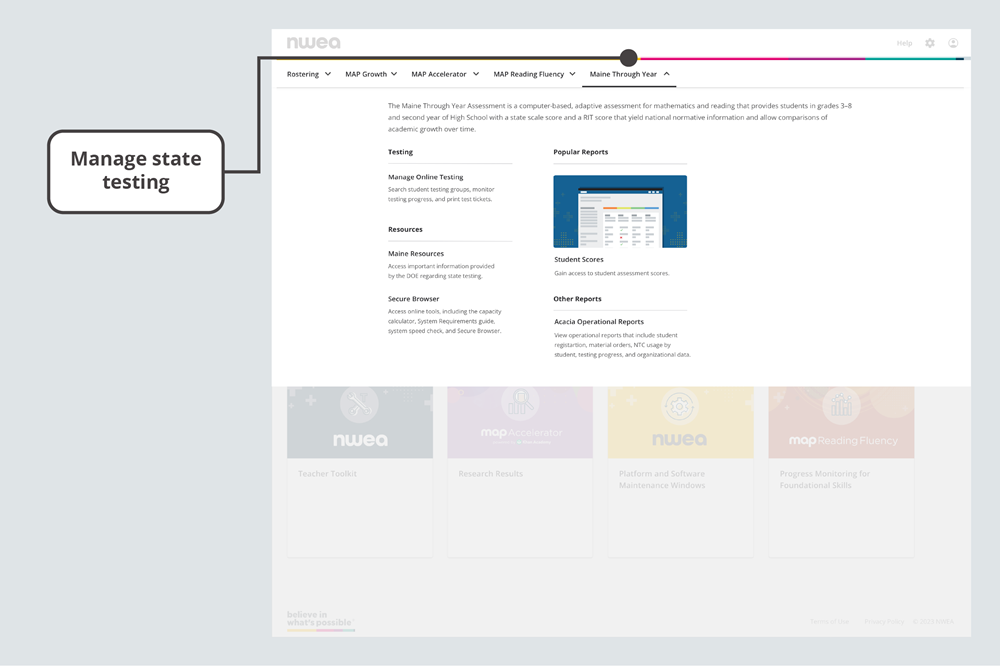Open the MAP Accelerator dropdown
Image resolution: width=1000 pixels, height=666 pixels.
[x=445, y=74]
